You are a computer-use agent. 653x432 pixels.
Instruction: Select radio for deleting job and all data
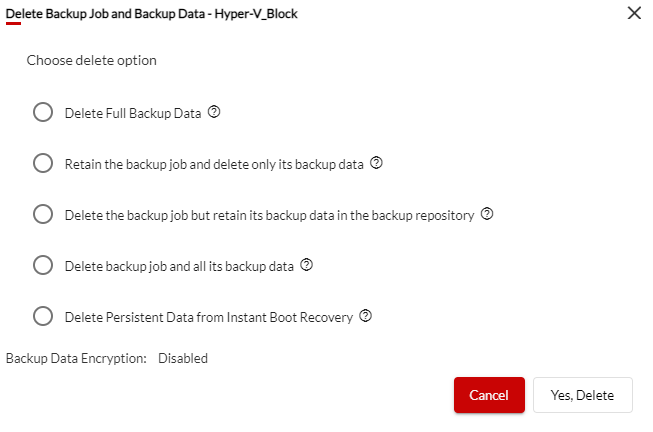[43, 265]
